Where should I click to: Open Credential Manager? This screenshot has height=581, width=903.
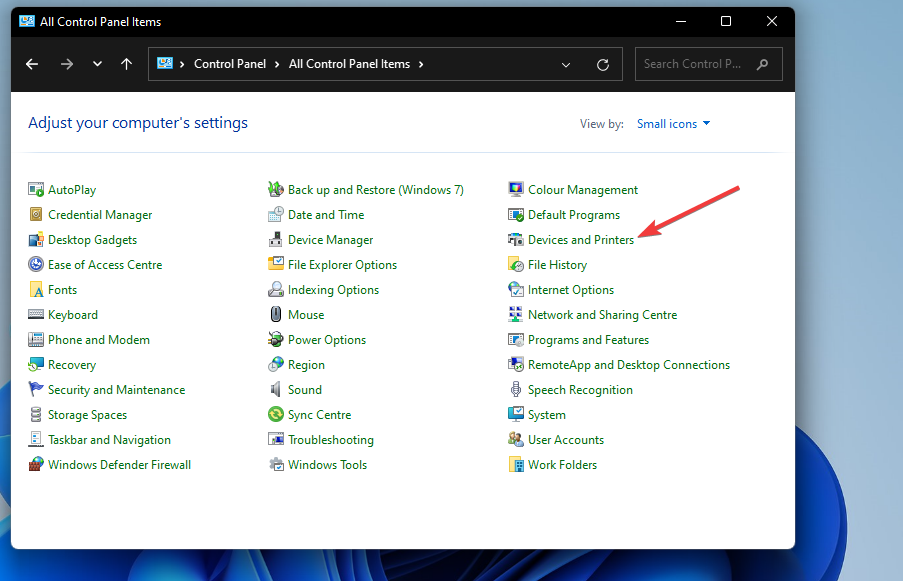point(99,214)
